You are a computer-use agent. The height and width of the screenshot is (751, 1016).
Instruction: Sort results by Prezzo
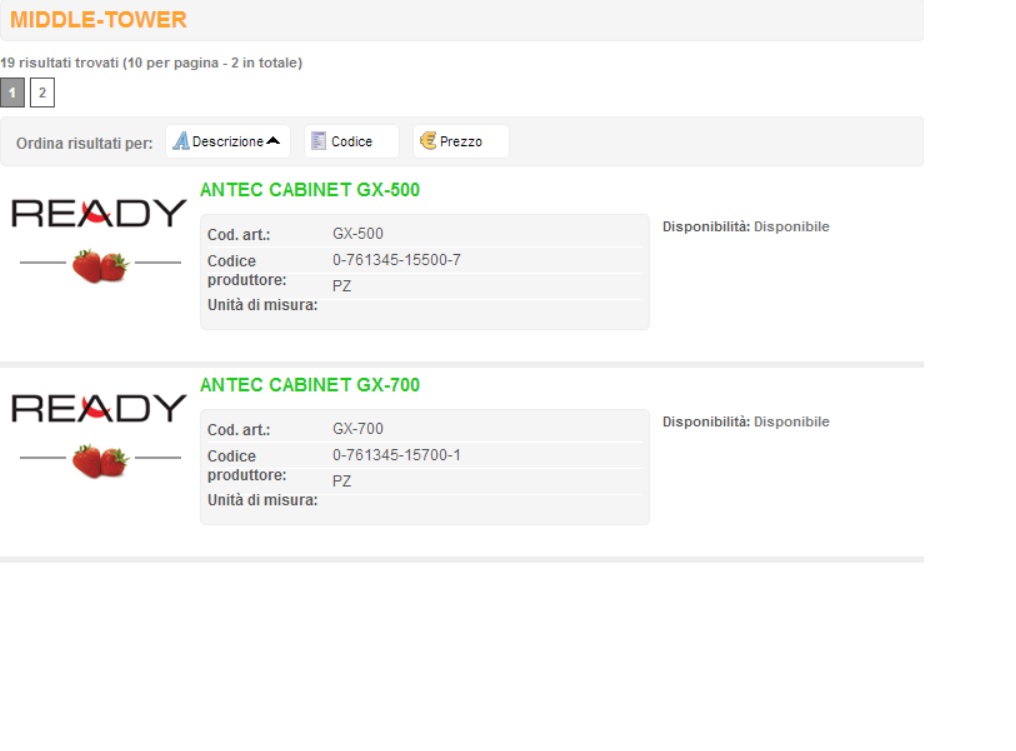461,141
